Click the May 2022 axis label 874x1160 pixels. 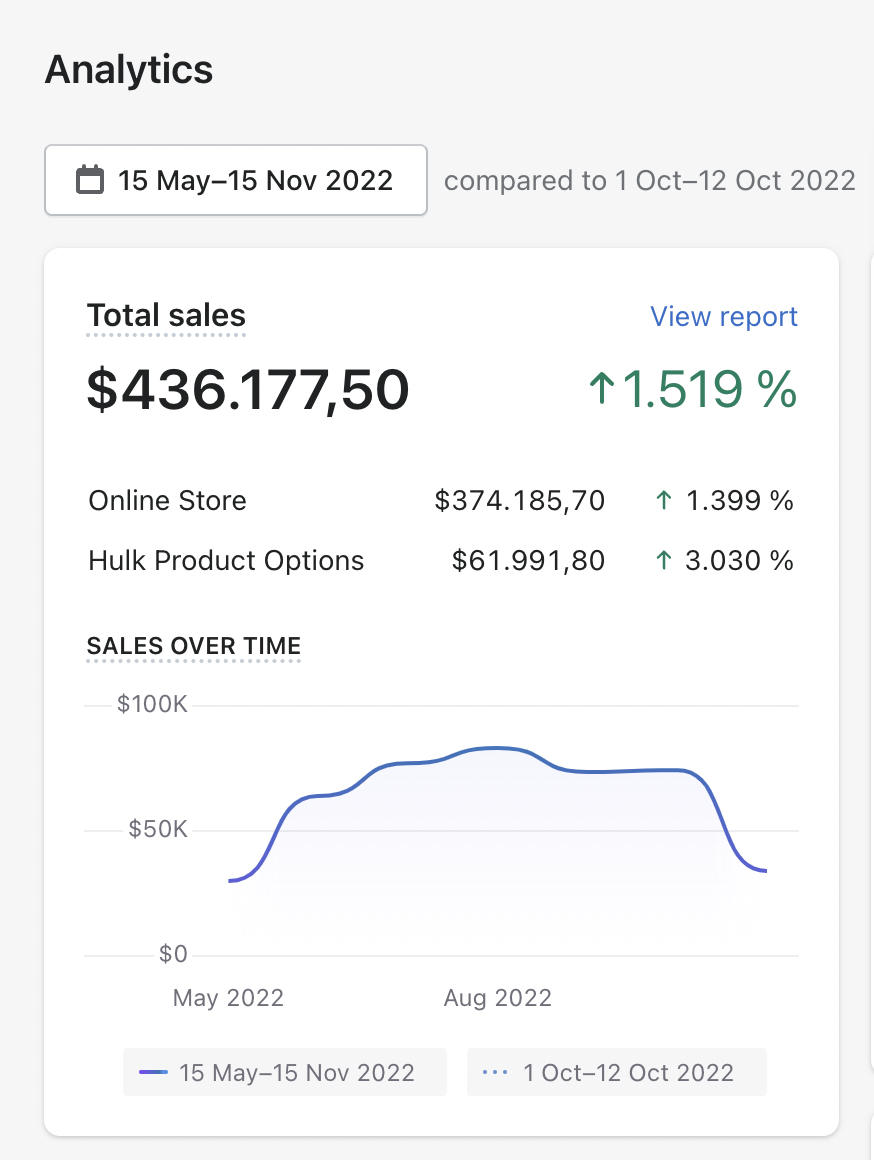point(228,998)
